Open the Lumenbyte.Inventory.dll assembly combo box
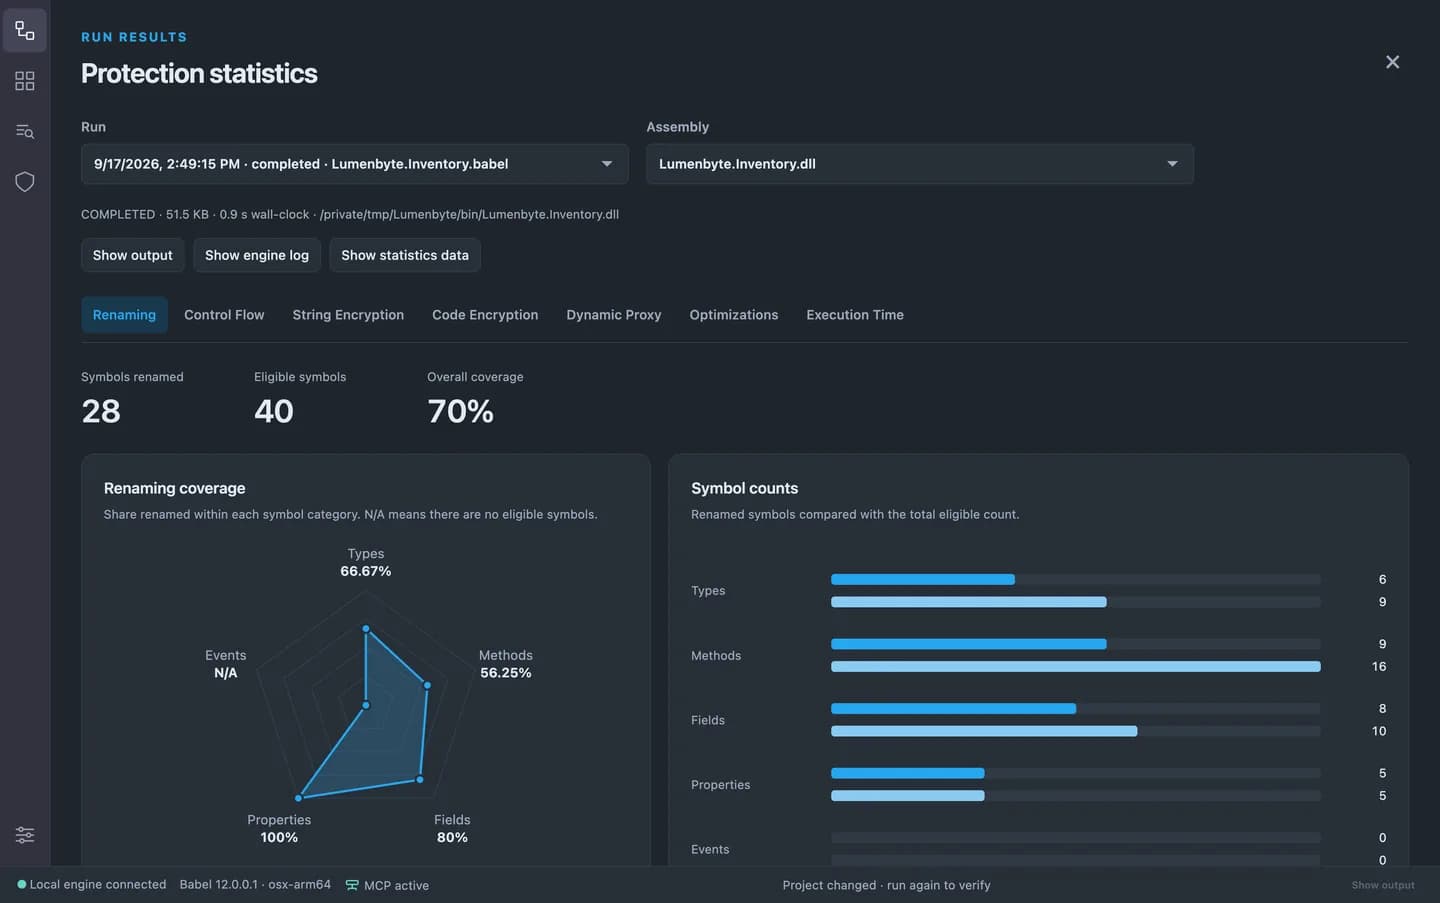The height and width of the screenshot is (903, 1440). pos(920,164)
